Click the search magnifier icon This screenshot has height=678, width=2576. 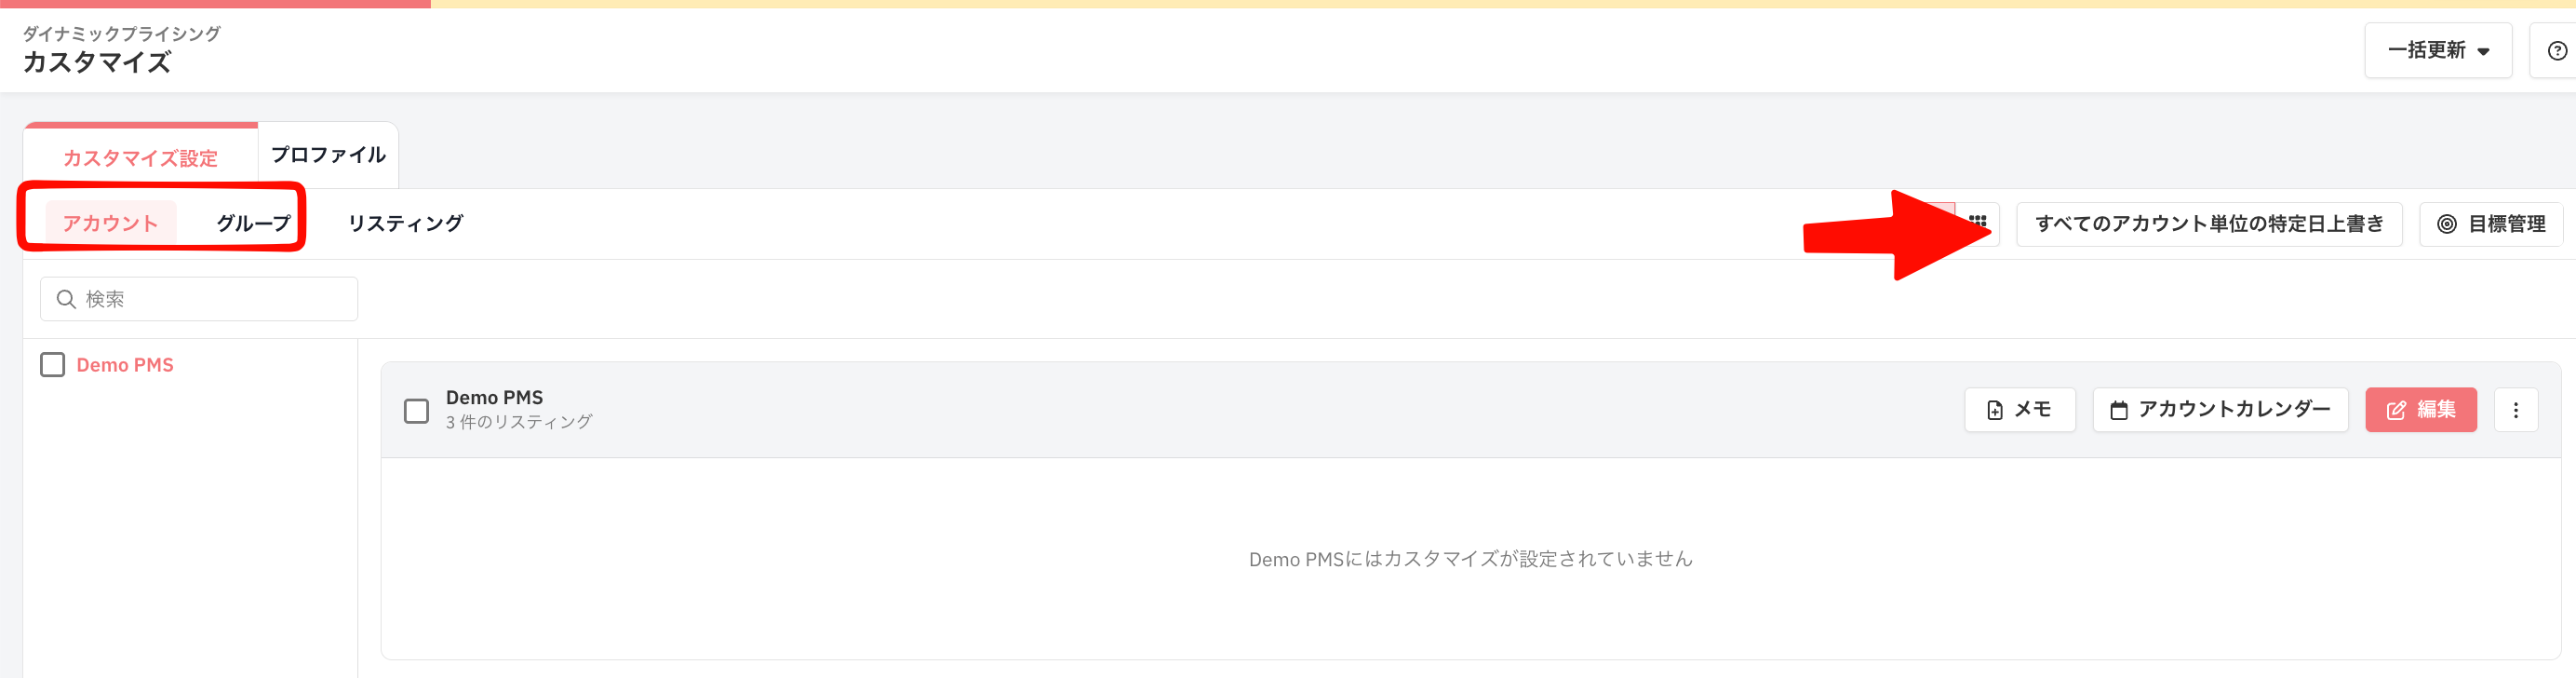pos(66,299)
